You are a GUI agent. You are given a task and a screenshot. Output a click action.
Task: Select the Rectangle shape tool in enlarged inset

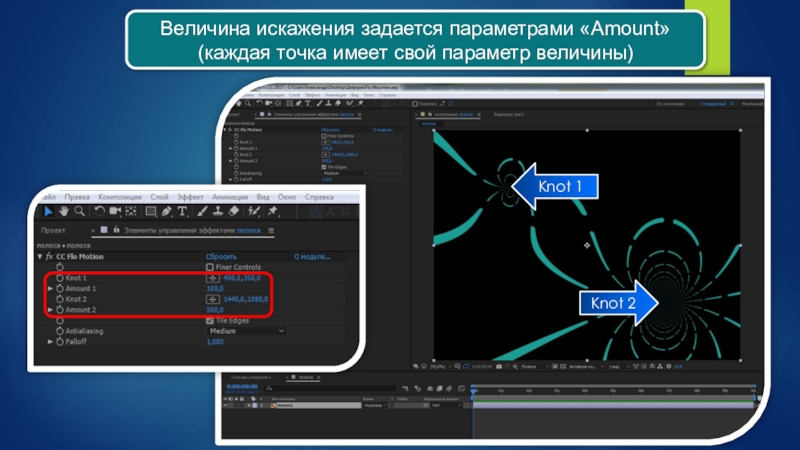click(x=151, y=211)
